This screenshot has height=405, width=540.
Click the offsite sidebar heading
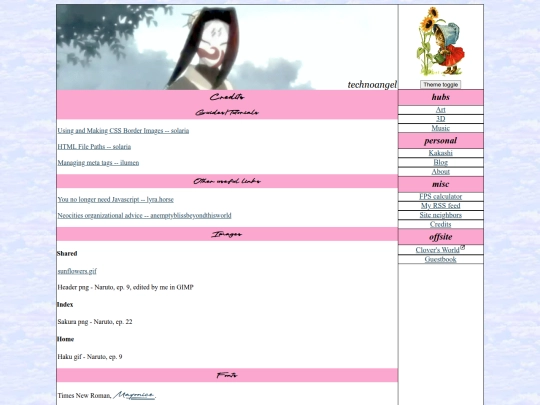point(440,237)
